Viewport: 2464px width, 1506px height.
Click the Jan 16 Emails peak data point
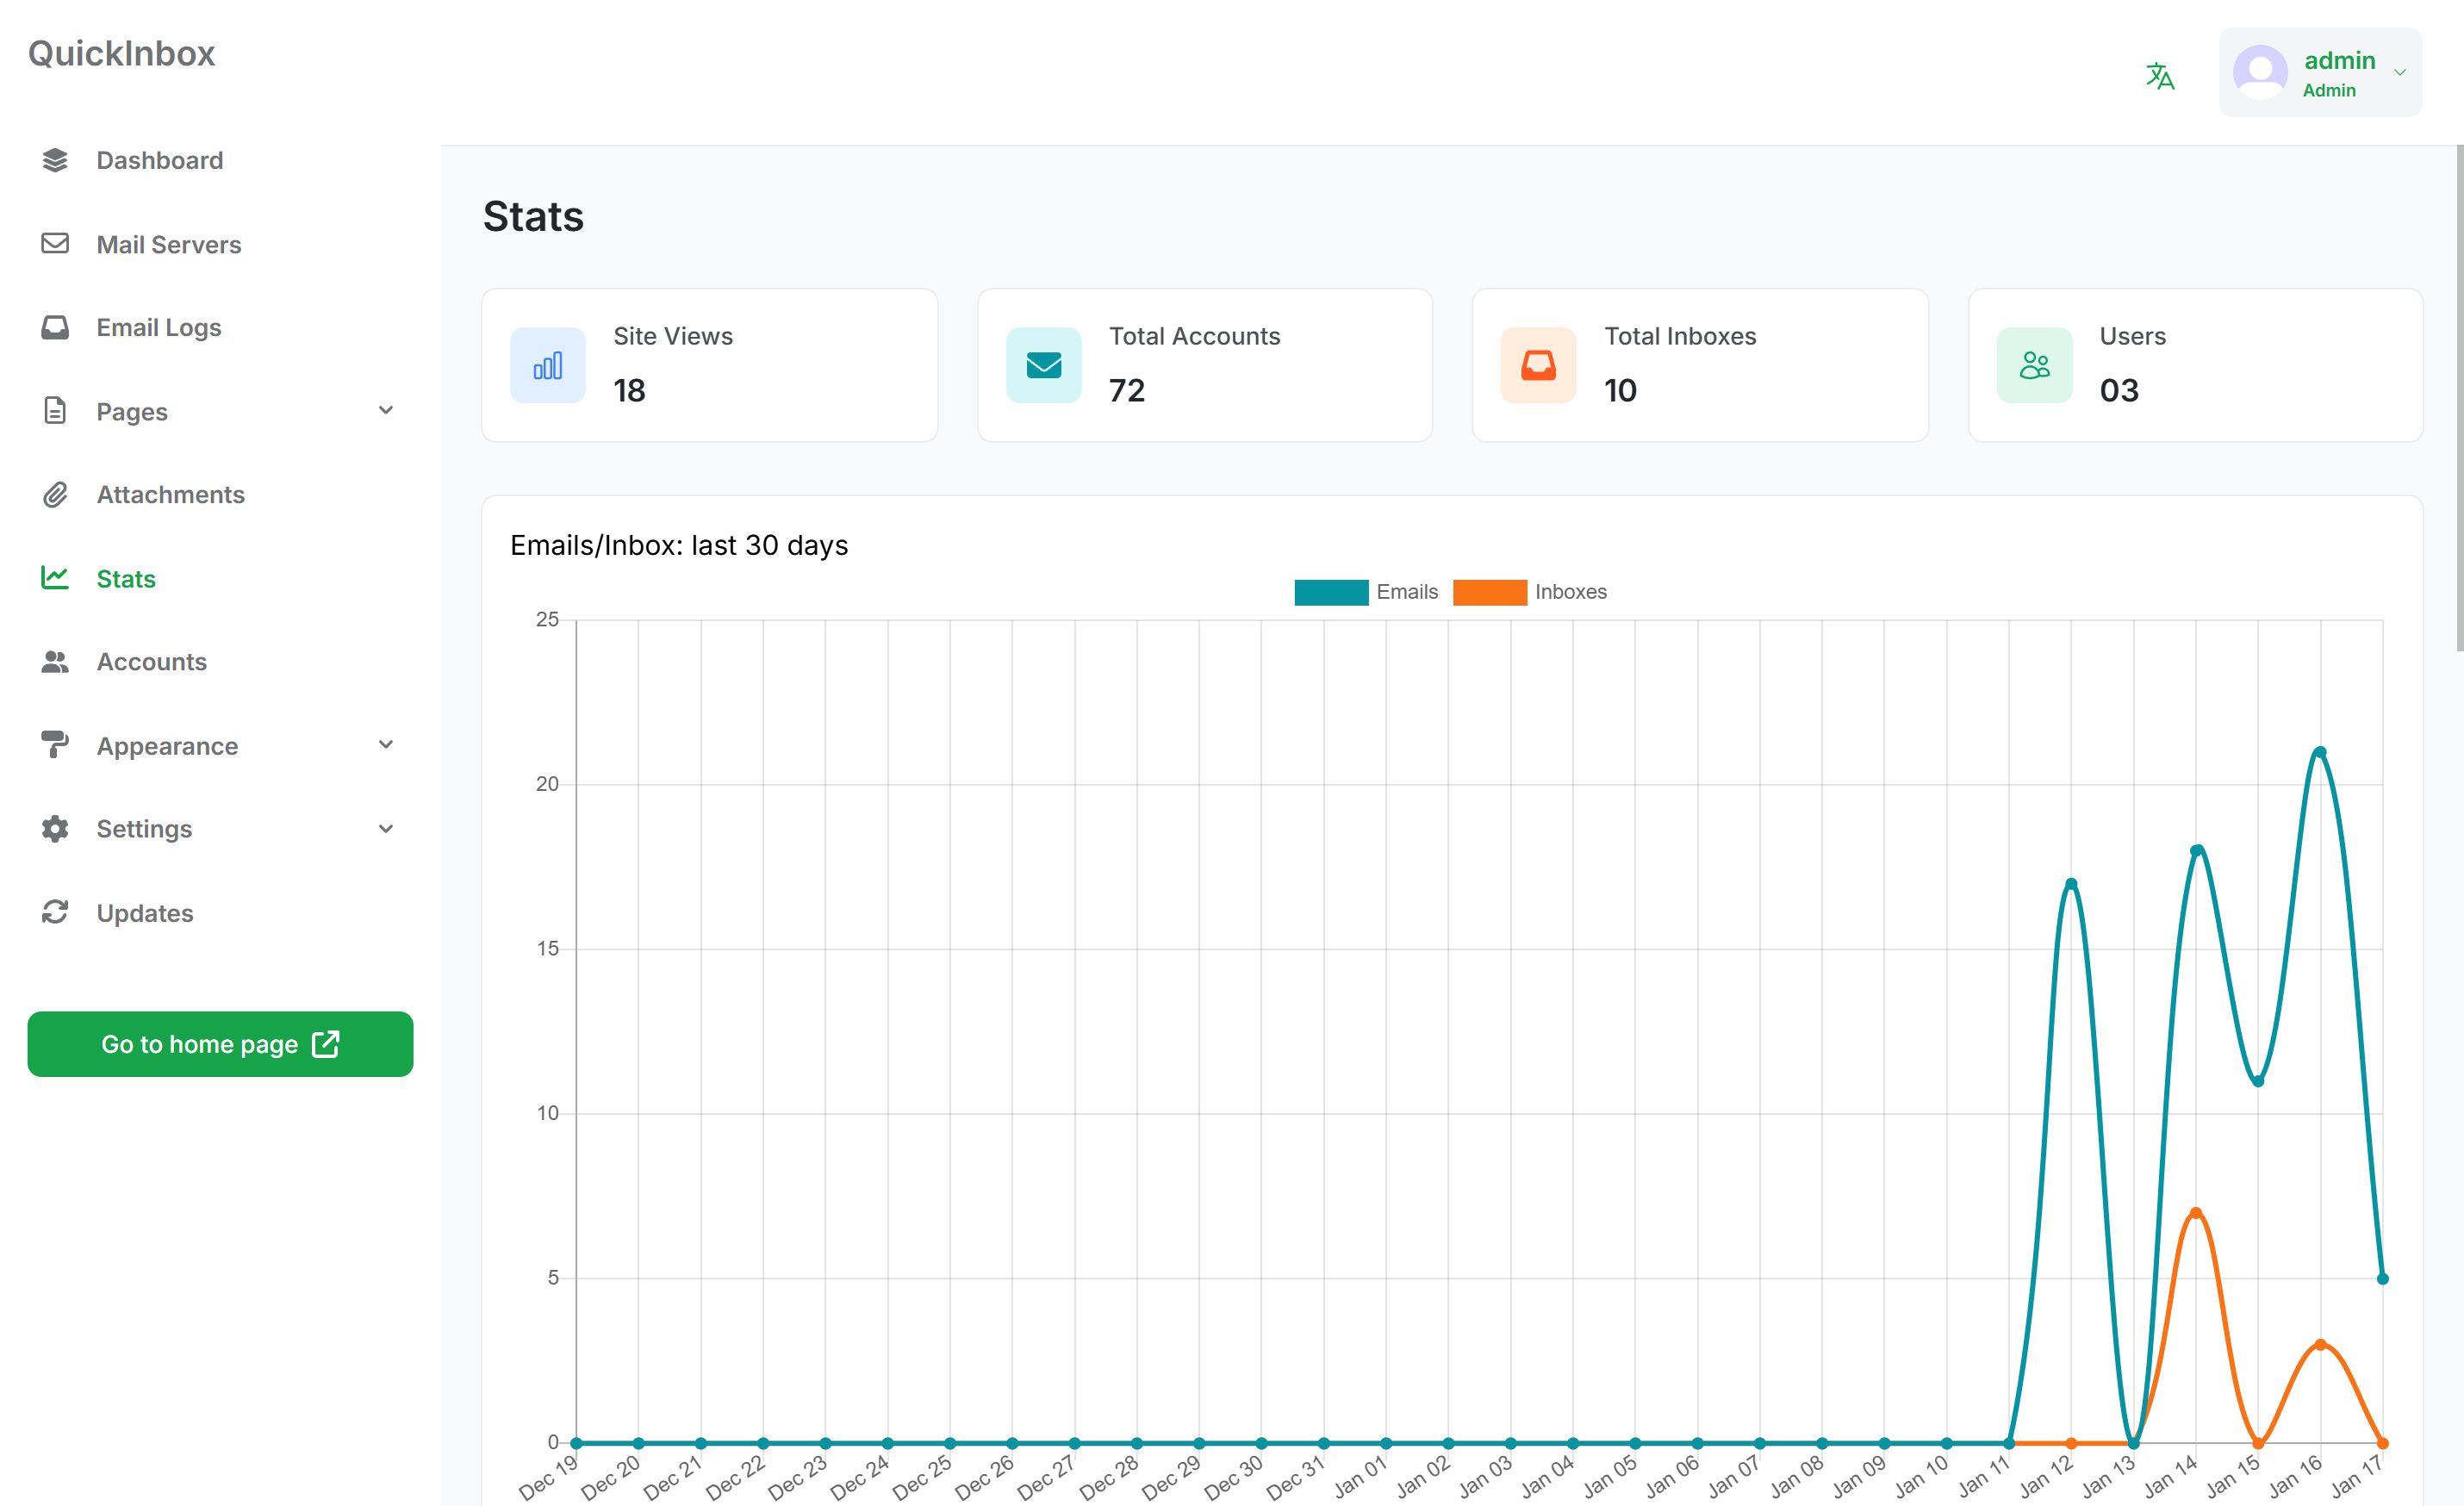click(2320, 752)
